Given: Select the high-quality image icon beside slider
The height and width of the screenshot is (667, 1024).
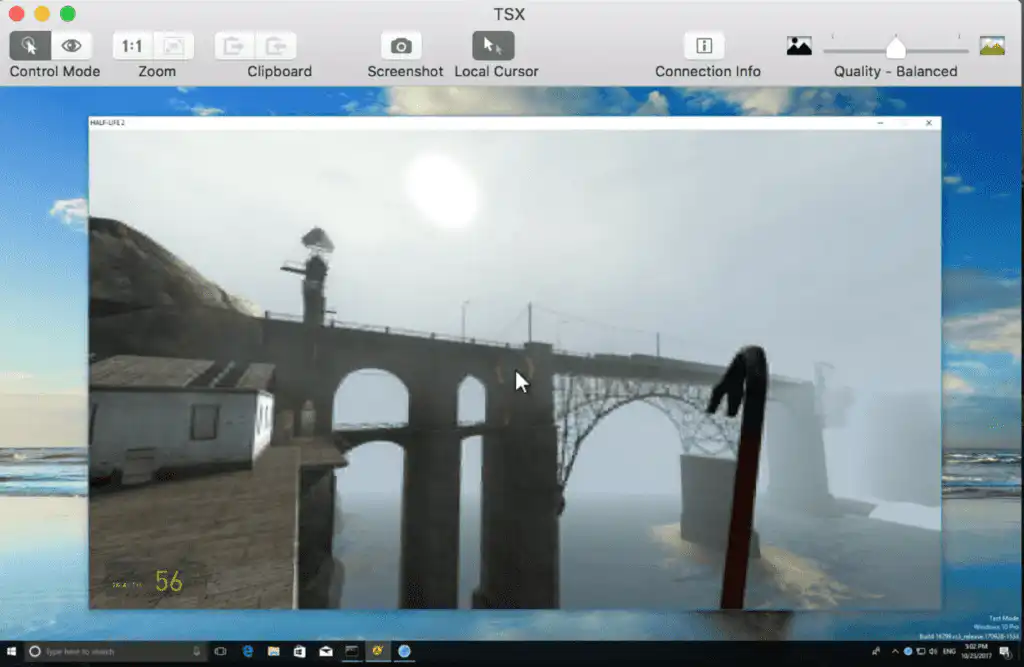Looking at the screenshot, I should (x=992, y=46).
